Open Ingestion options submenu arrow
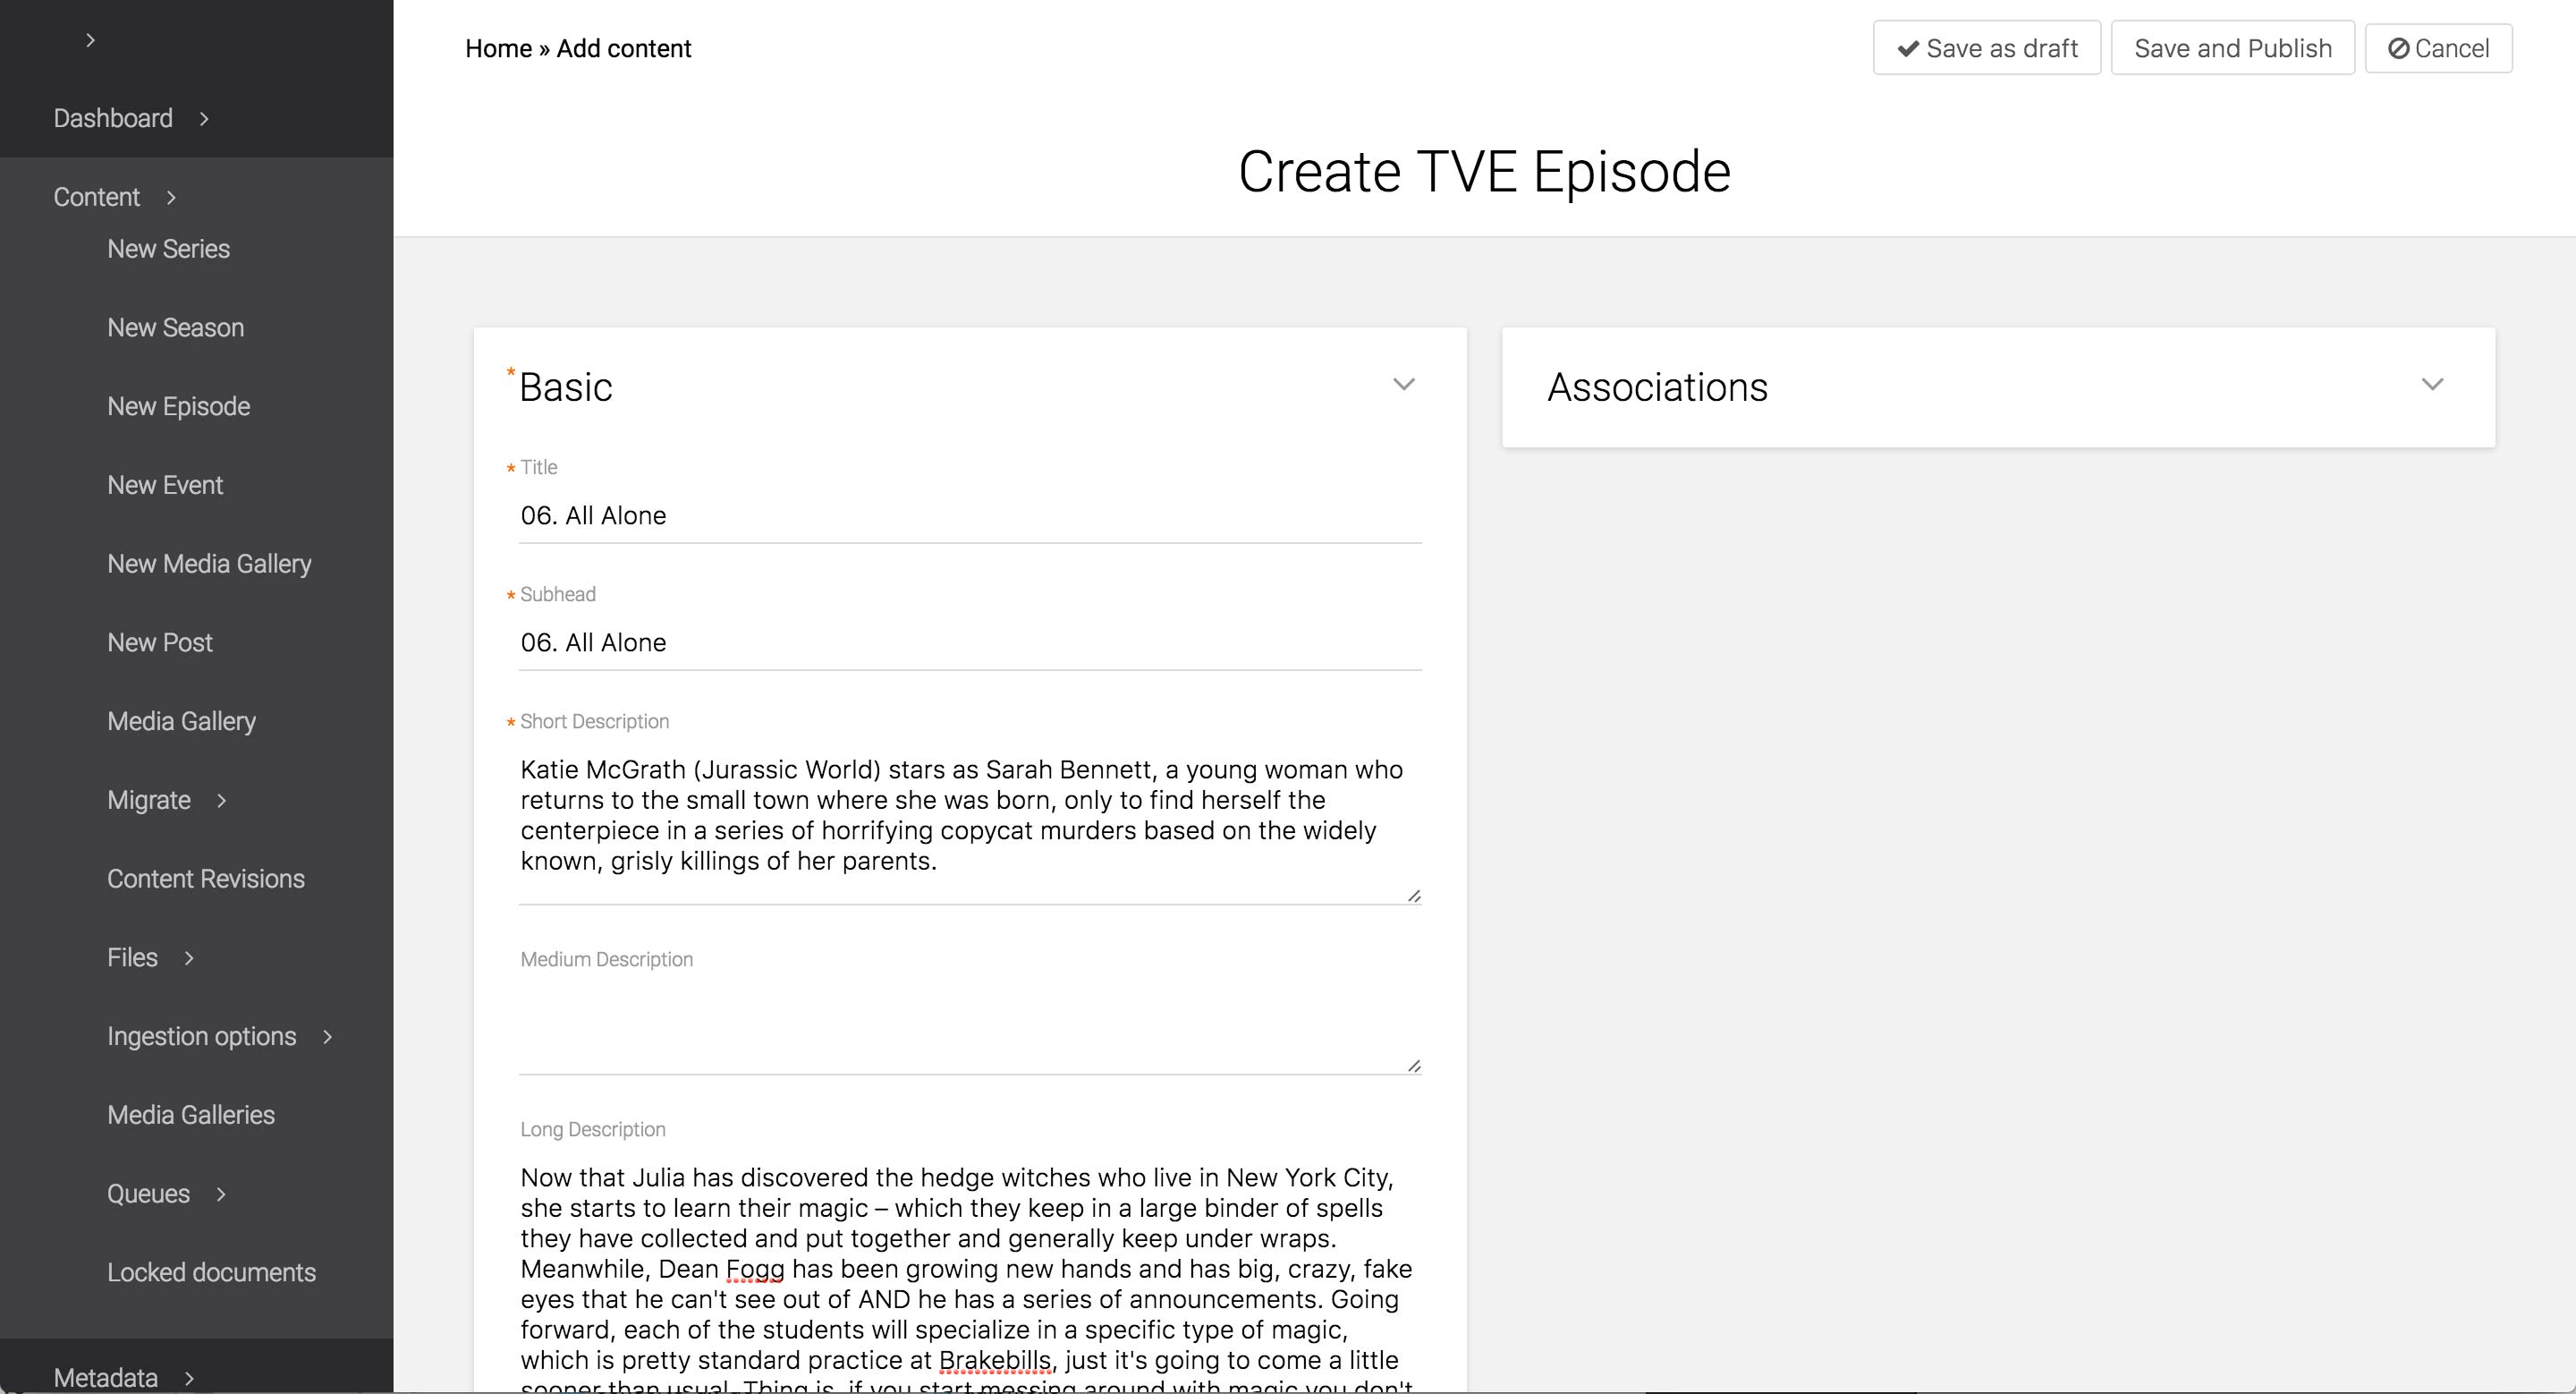Viewport: 2576px width, 1394px height. [x=327, y=1037]
